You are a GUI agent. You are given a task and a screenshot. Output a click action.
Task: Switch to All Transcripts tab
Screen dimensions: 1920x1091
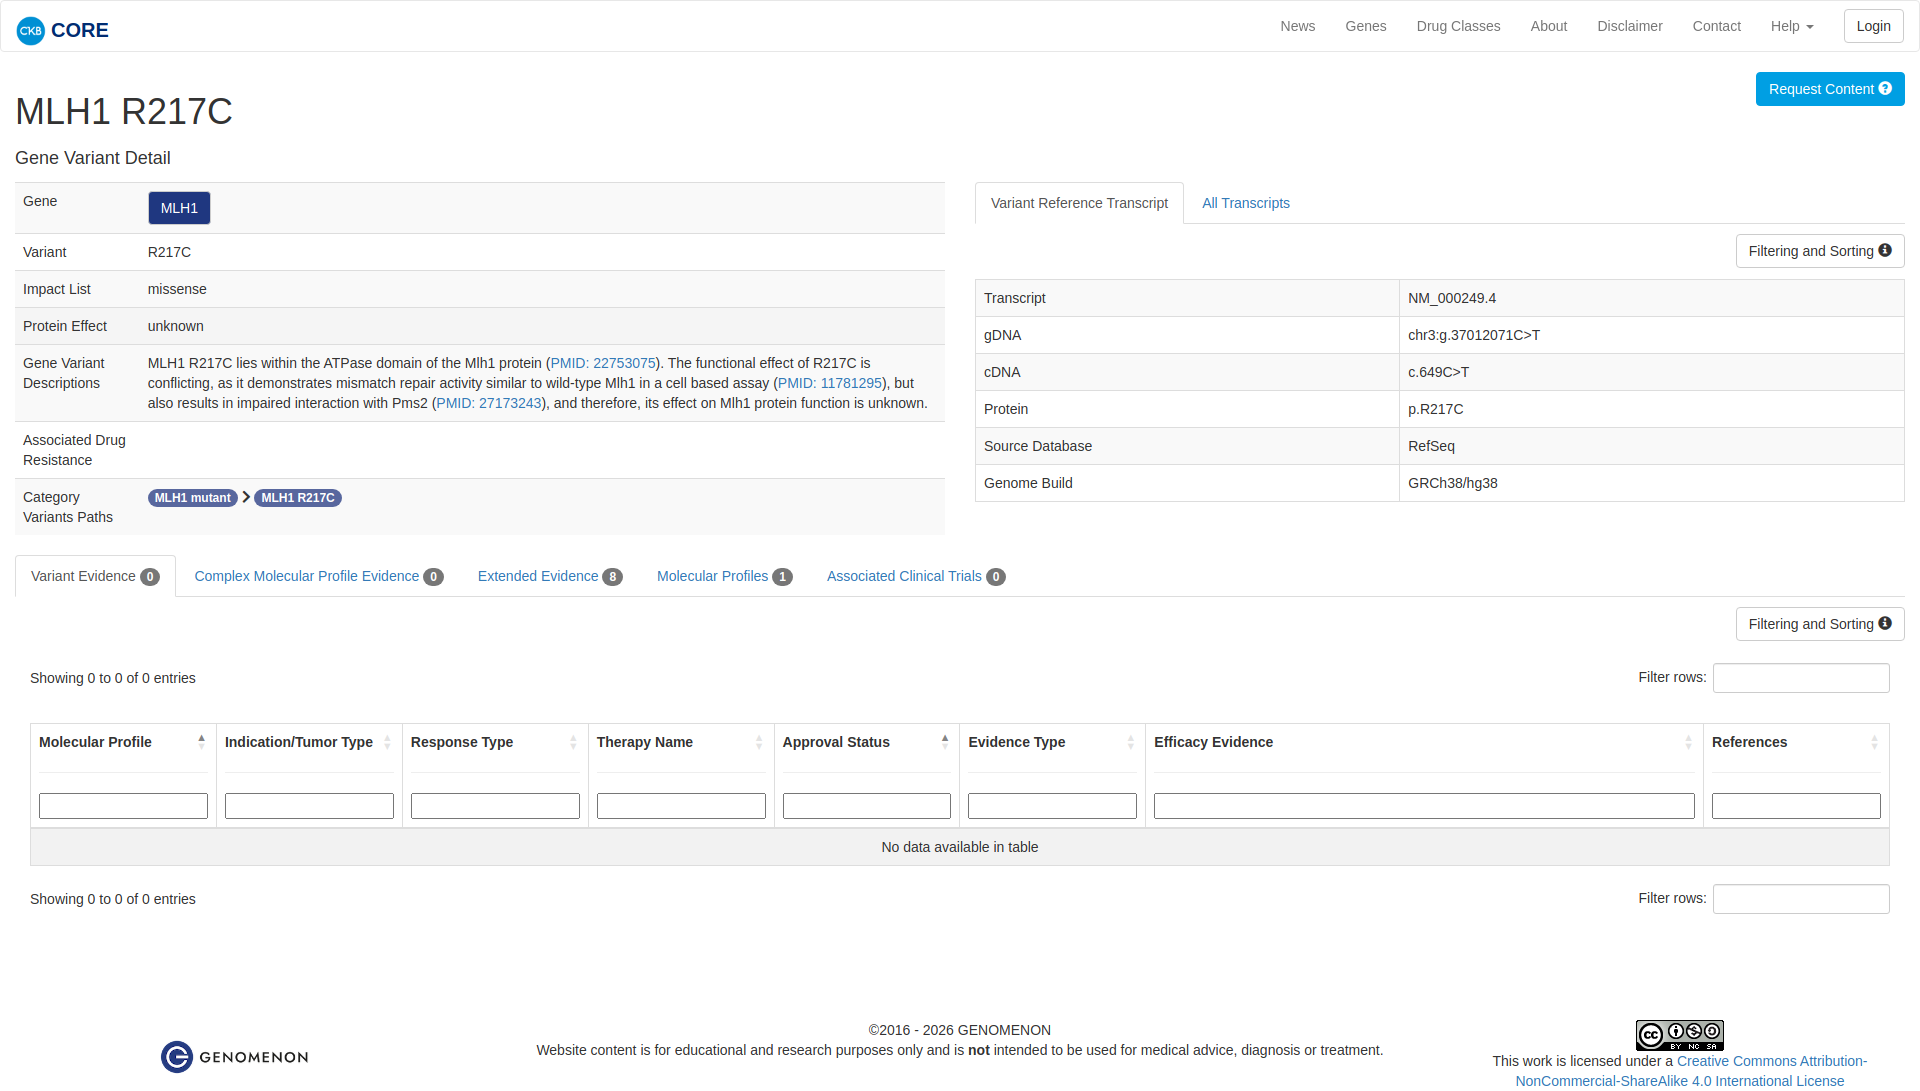(1245, 203)
